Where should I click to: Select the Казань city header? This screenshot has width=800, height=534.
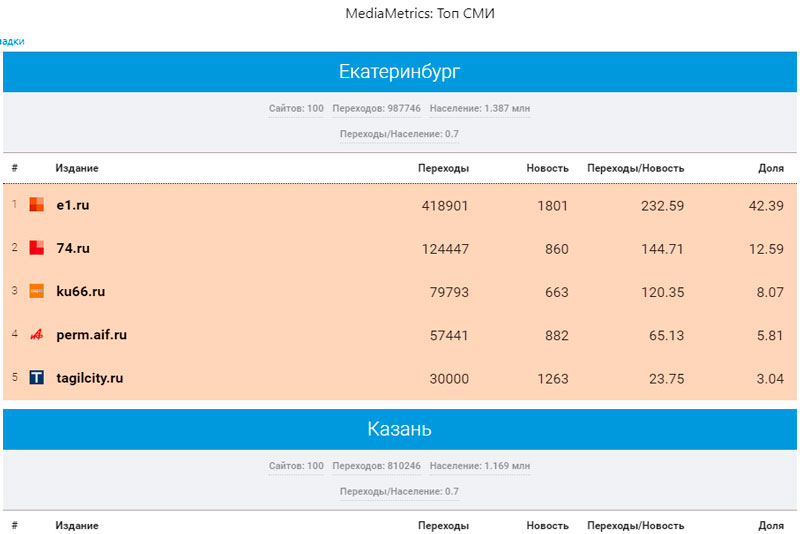pyautogui.click(x=399, y=430)
